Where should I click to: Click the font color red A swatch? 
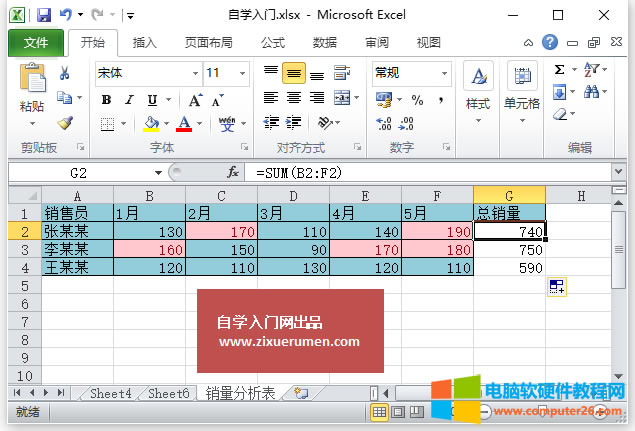click(x=183, y=123)
